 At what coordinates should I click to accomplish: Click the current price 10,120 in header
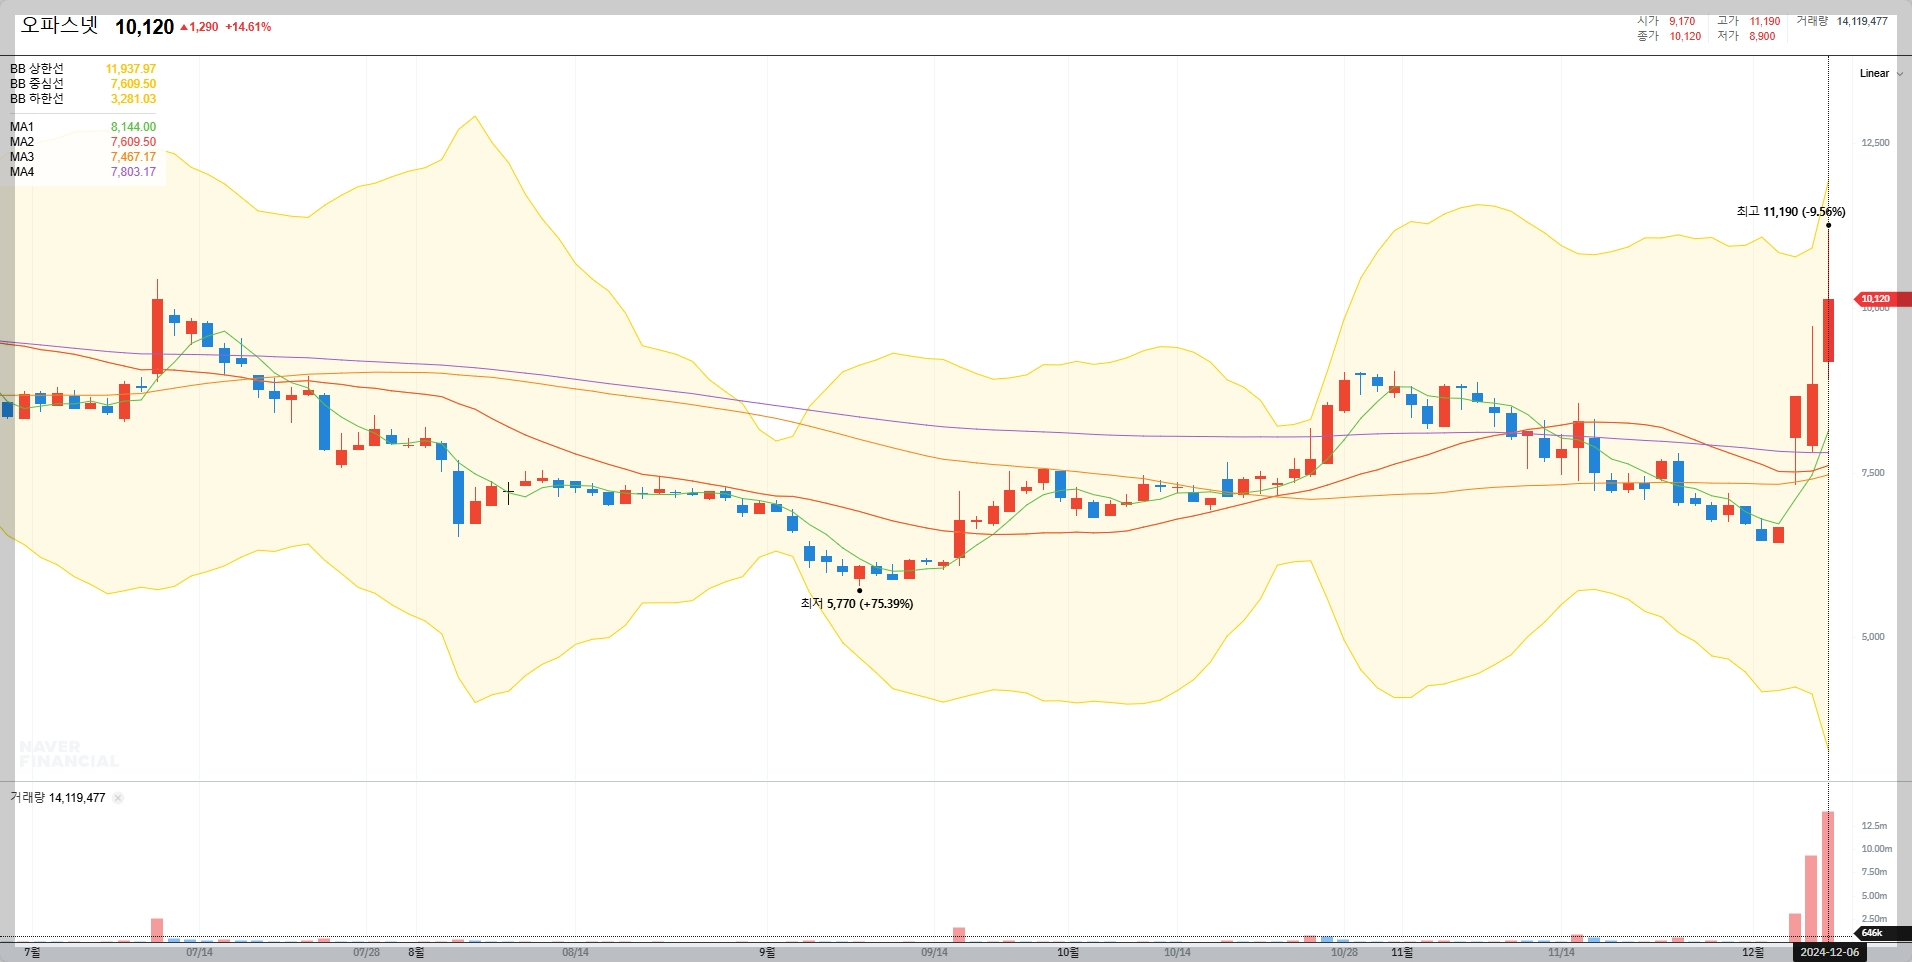pyautogui.click(x=144, y=27)
